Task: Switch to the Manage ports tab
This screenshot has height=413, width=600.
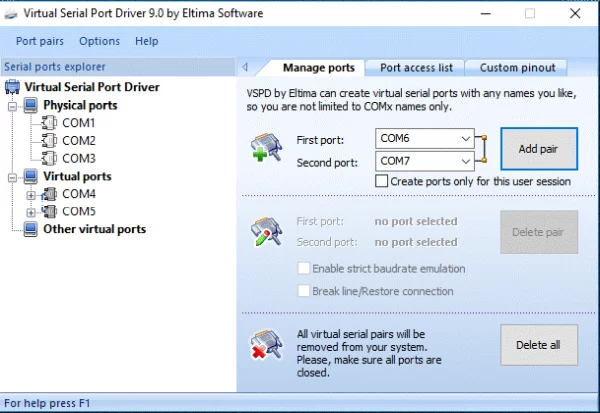Action: [318, 68]
